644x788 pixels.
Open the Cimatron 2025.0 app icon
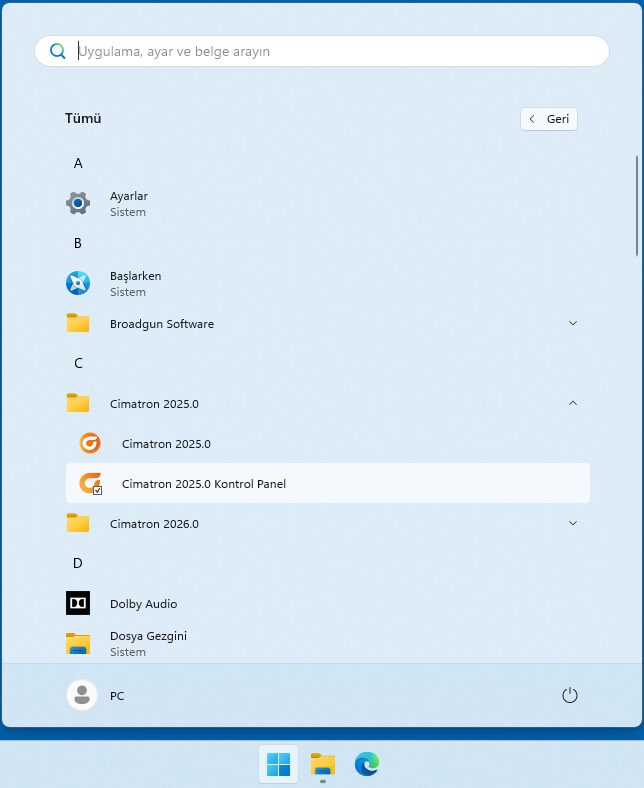click(x=90, y=443)
